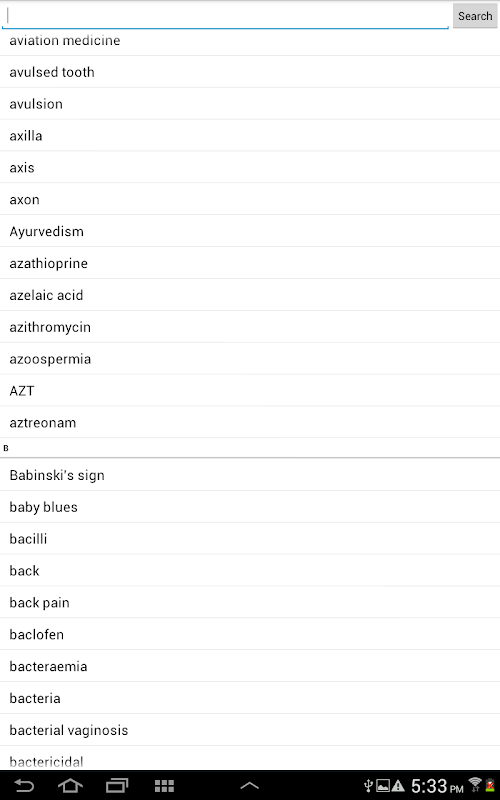Choose the 'AZT' list entry
The height and width of the screenshot is (800, 500).
pyautogui.click(x=250, y=391)
